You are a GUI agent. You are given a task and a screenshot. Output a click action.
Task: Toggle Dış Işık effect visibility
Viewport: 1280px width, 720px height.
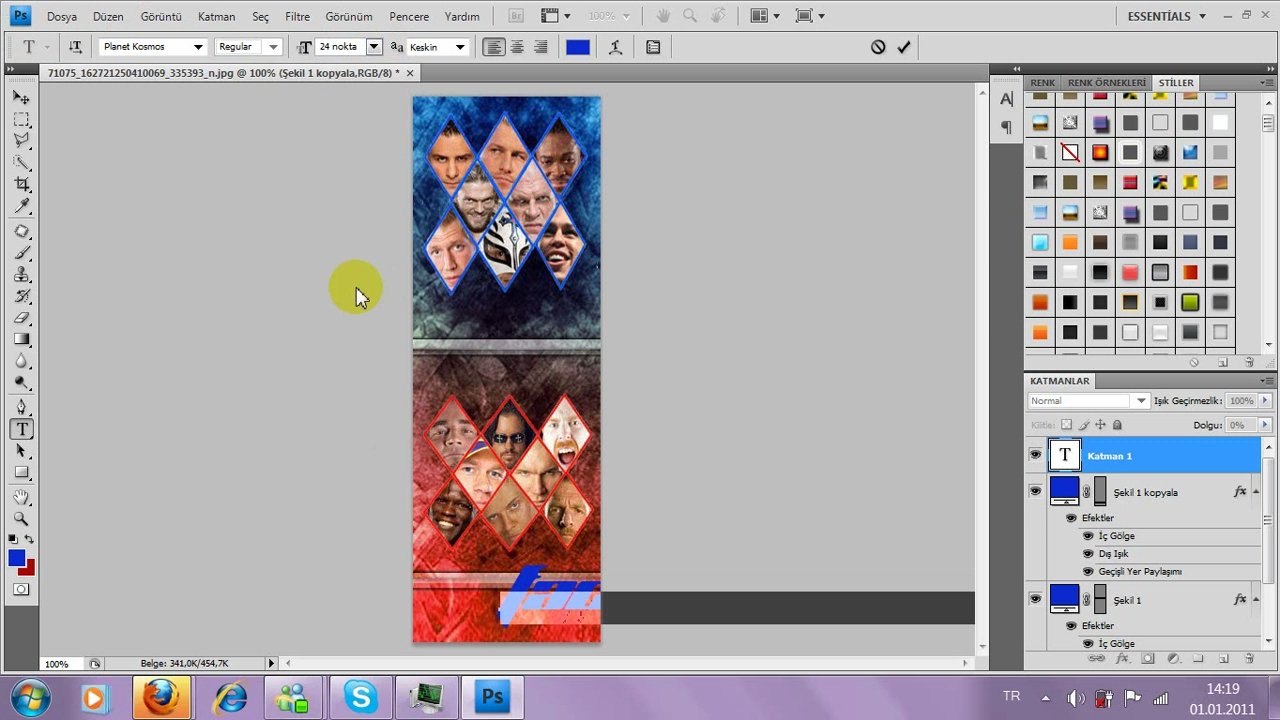1088,554
